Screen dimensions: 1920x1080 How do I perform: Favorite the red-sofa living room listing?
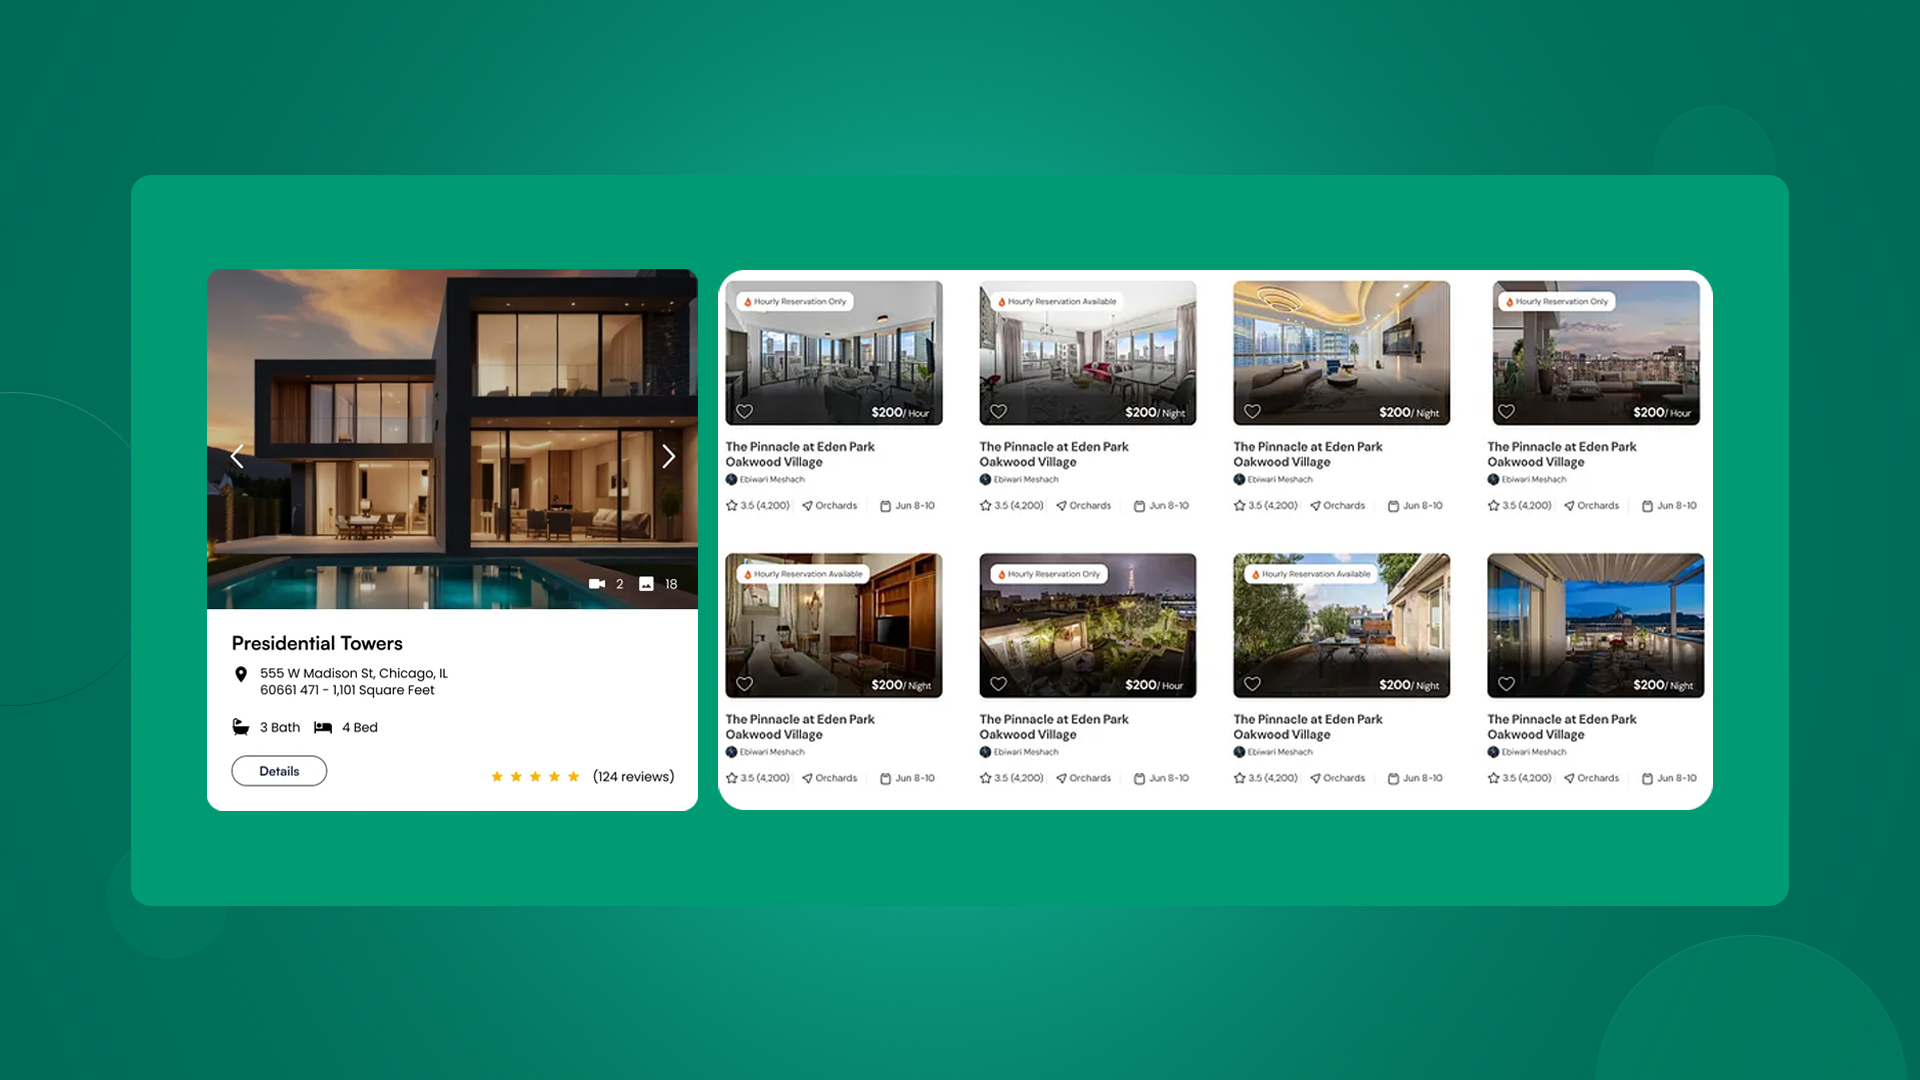998,411
